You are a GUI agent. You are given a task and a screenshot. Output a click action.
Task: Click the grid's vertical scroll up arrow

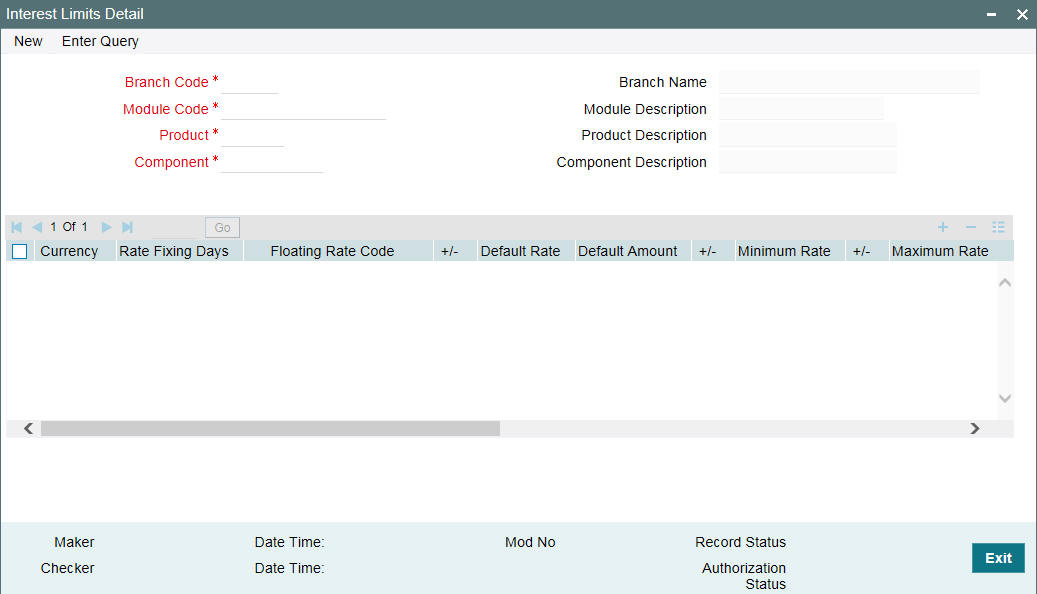1005,282
